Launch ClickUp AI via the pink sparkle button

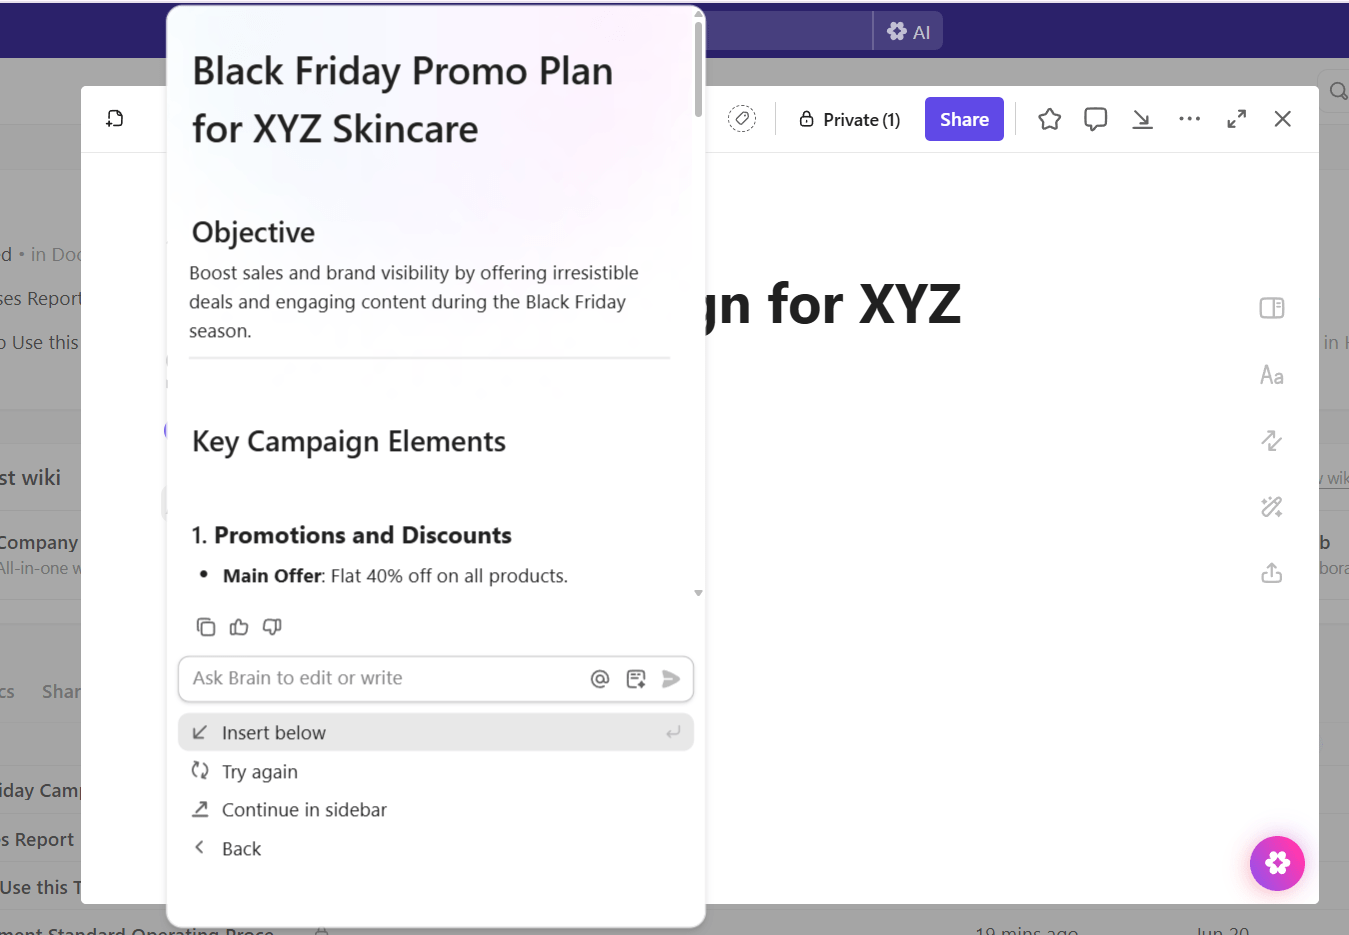[1277, 863]
